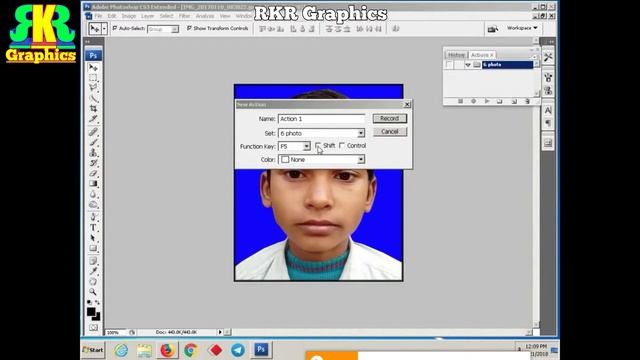This screenshot has width=640, height=360.
Task: Open Telegram from the taskbar
Action: point(238,350)
